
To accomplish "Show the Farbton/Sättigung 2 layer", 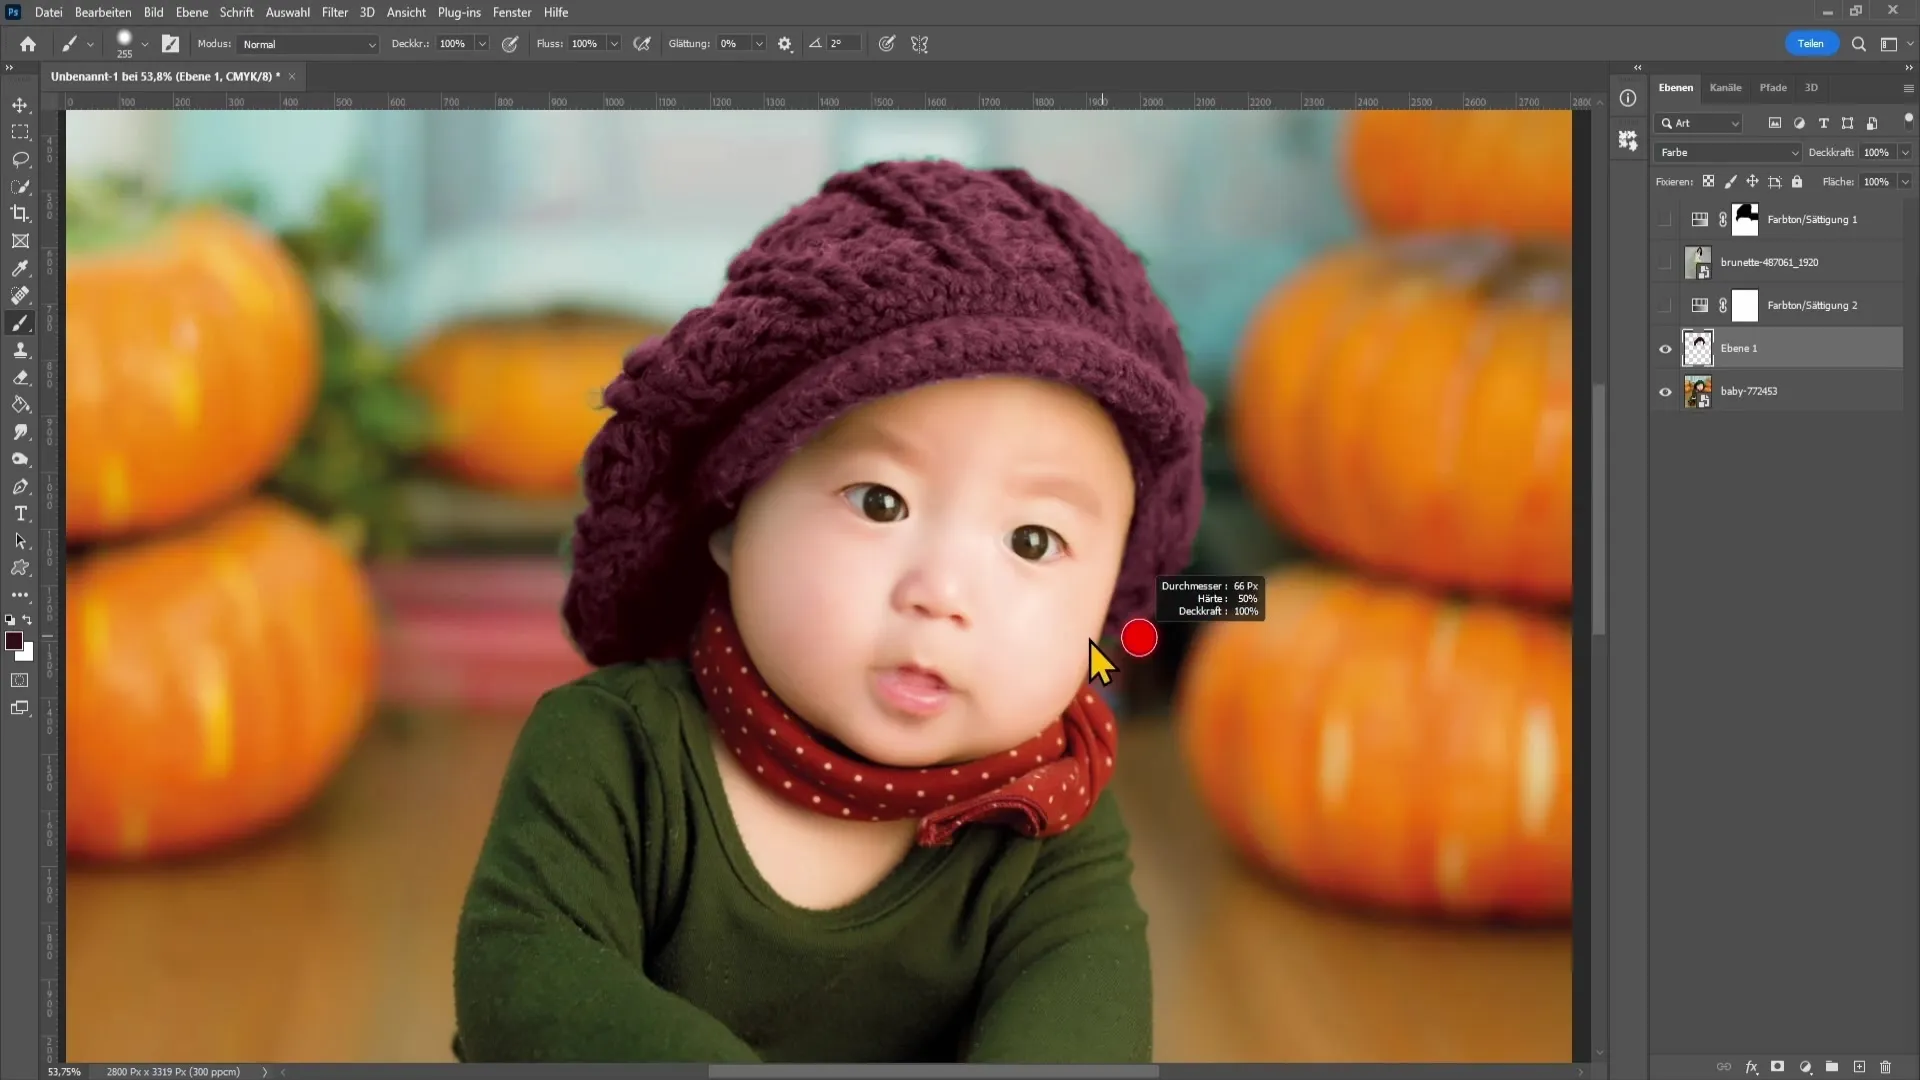I will tap(1665, 306).
